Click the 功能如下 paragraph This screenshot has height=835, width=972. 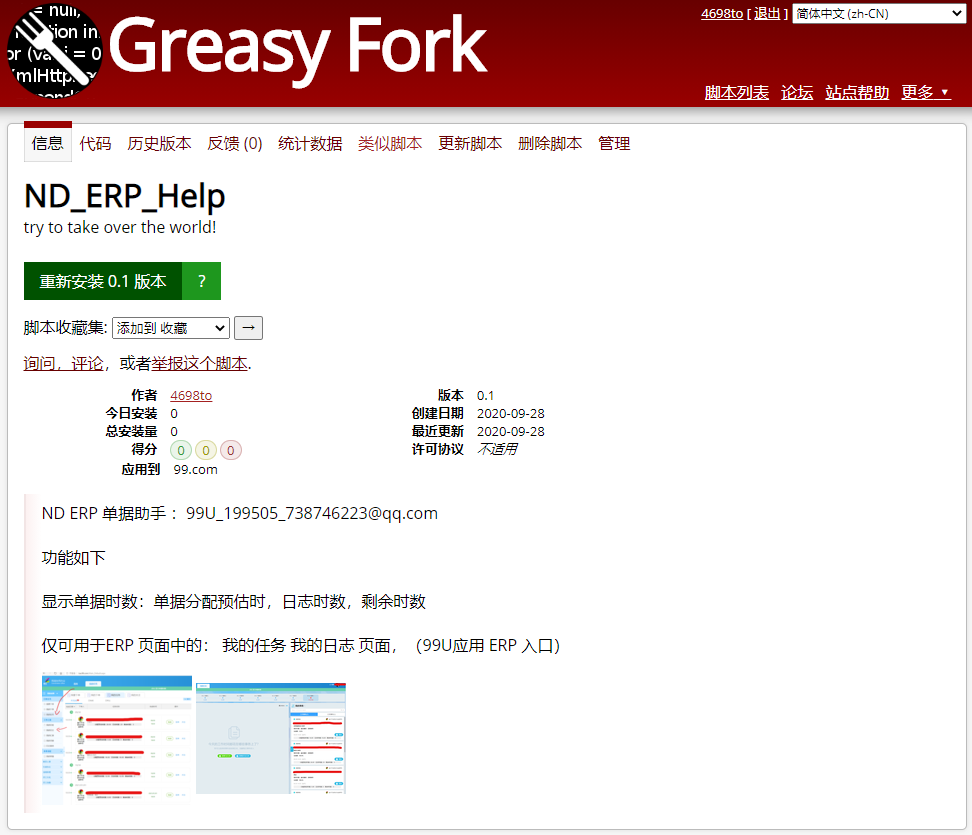[73, 557]
